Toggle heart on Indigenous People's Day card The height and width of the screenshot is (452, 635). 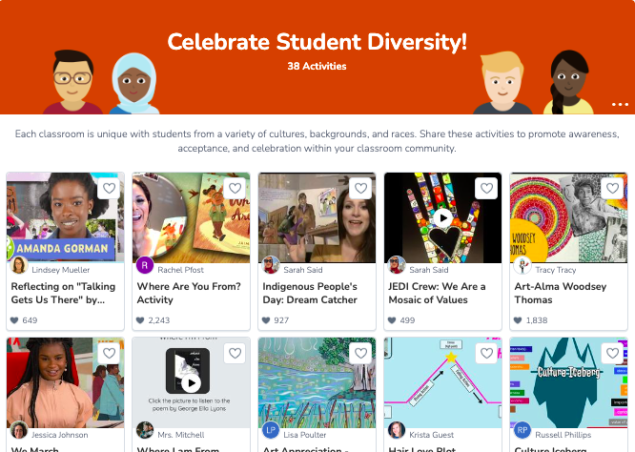[x=361, y=188]
